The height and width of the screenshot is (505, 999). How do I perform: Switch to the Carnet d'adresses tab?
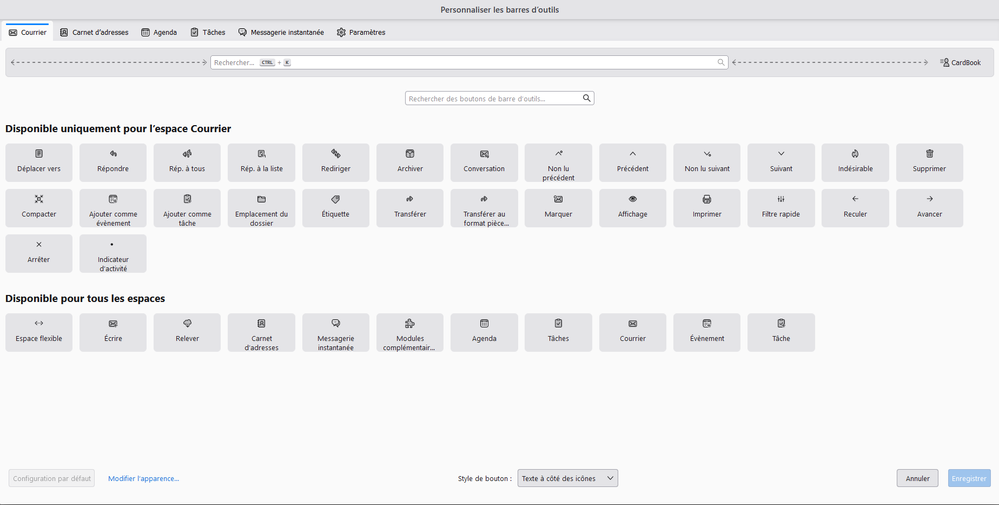(x=94, y=32)
